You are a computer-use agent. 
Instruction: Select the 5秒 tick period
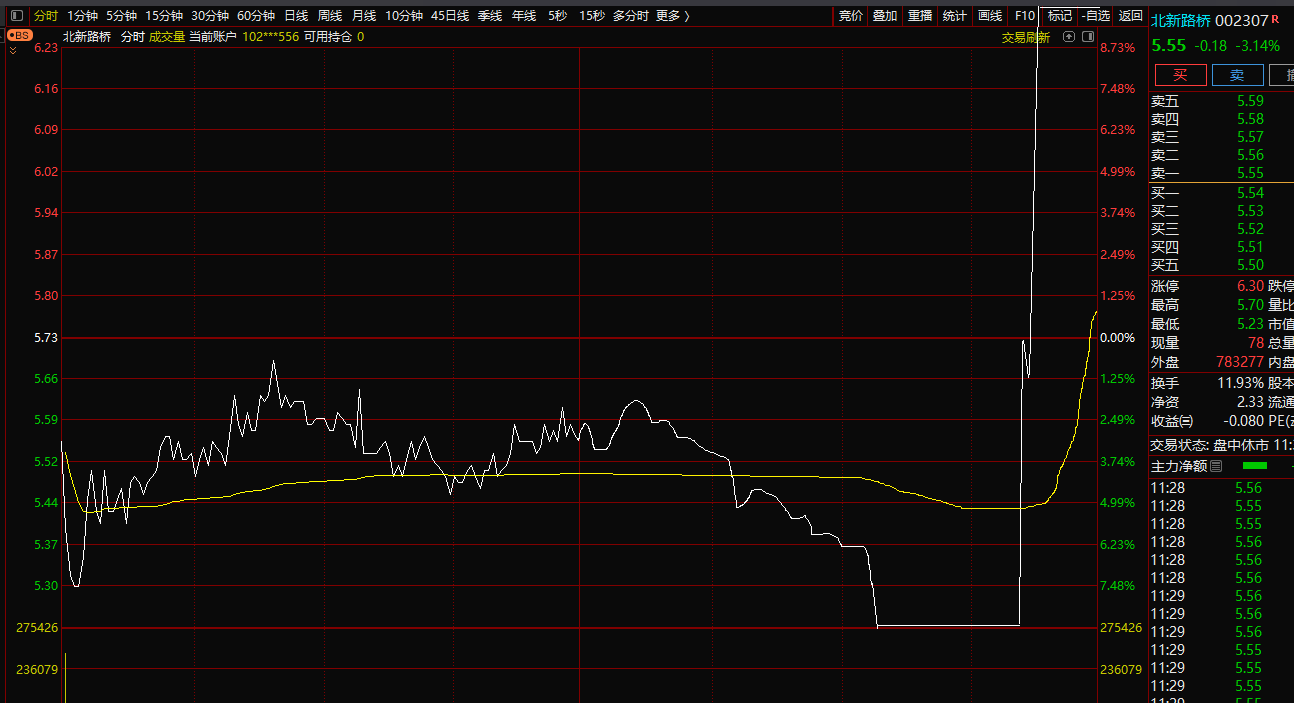(557, 16)
